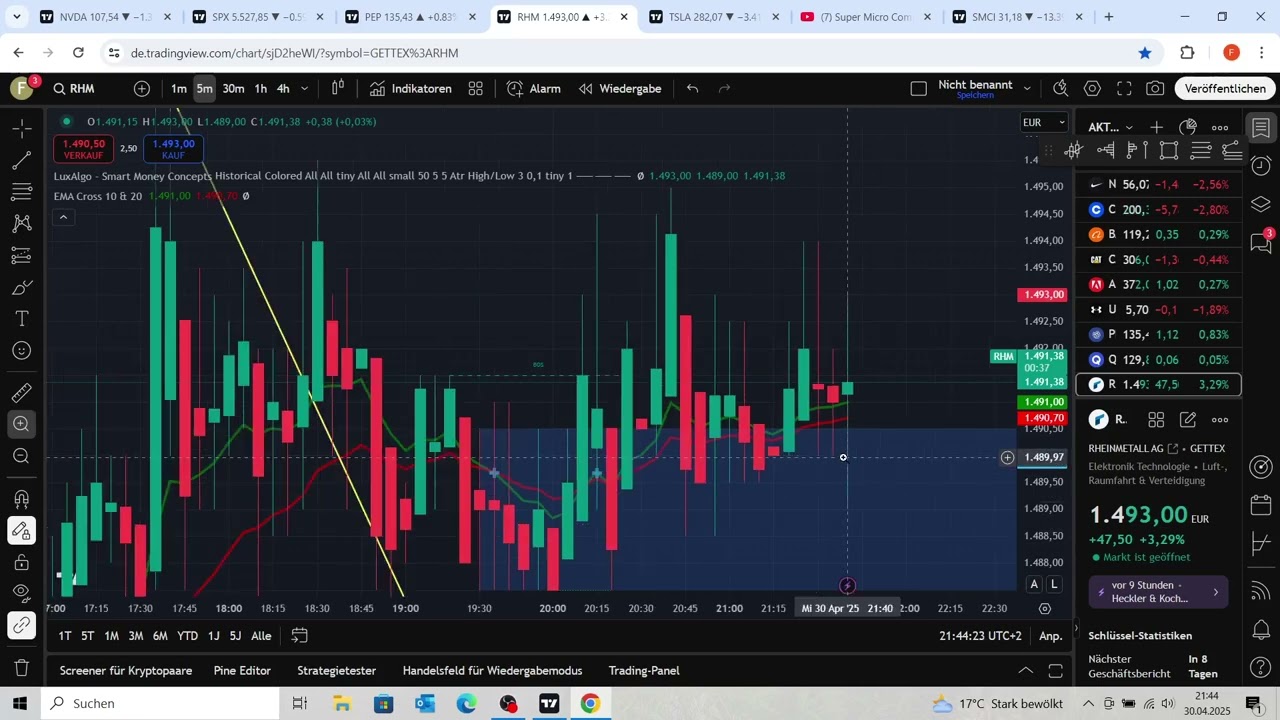Delete drawings with the trash icon
The image size is (1280, 720).
pos(22,667)
